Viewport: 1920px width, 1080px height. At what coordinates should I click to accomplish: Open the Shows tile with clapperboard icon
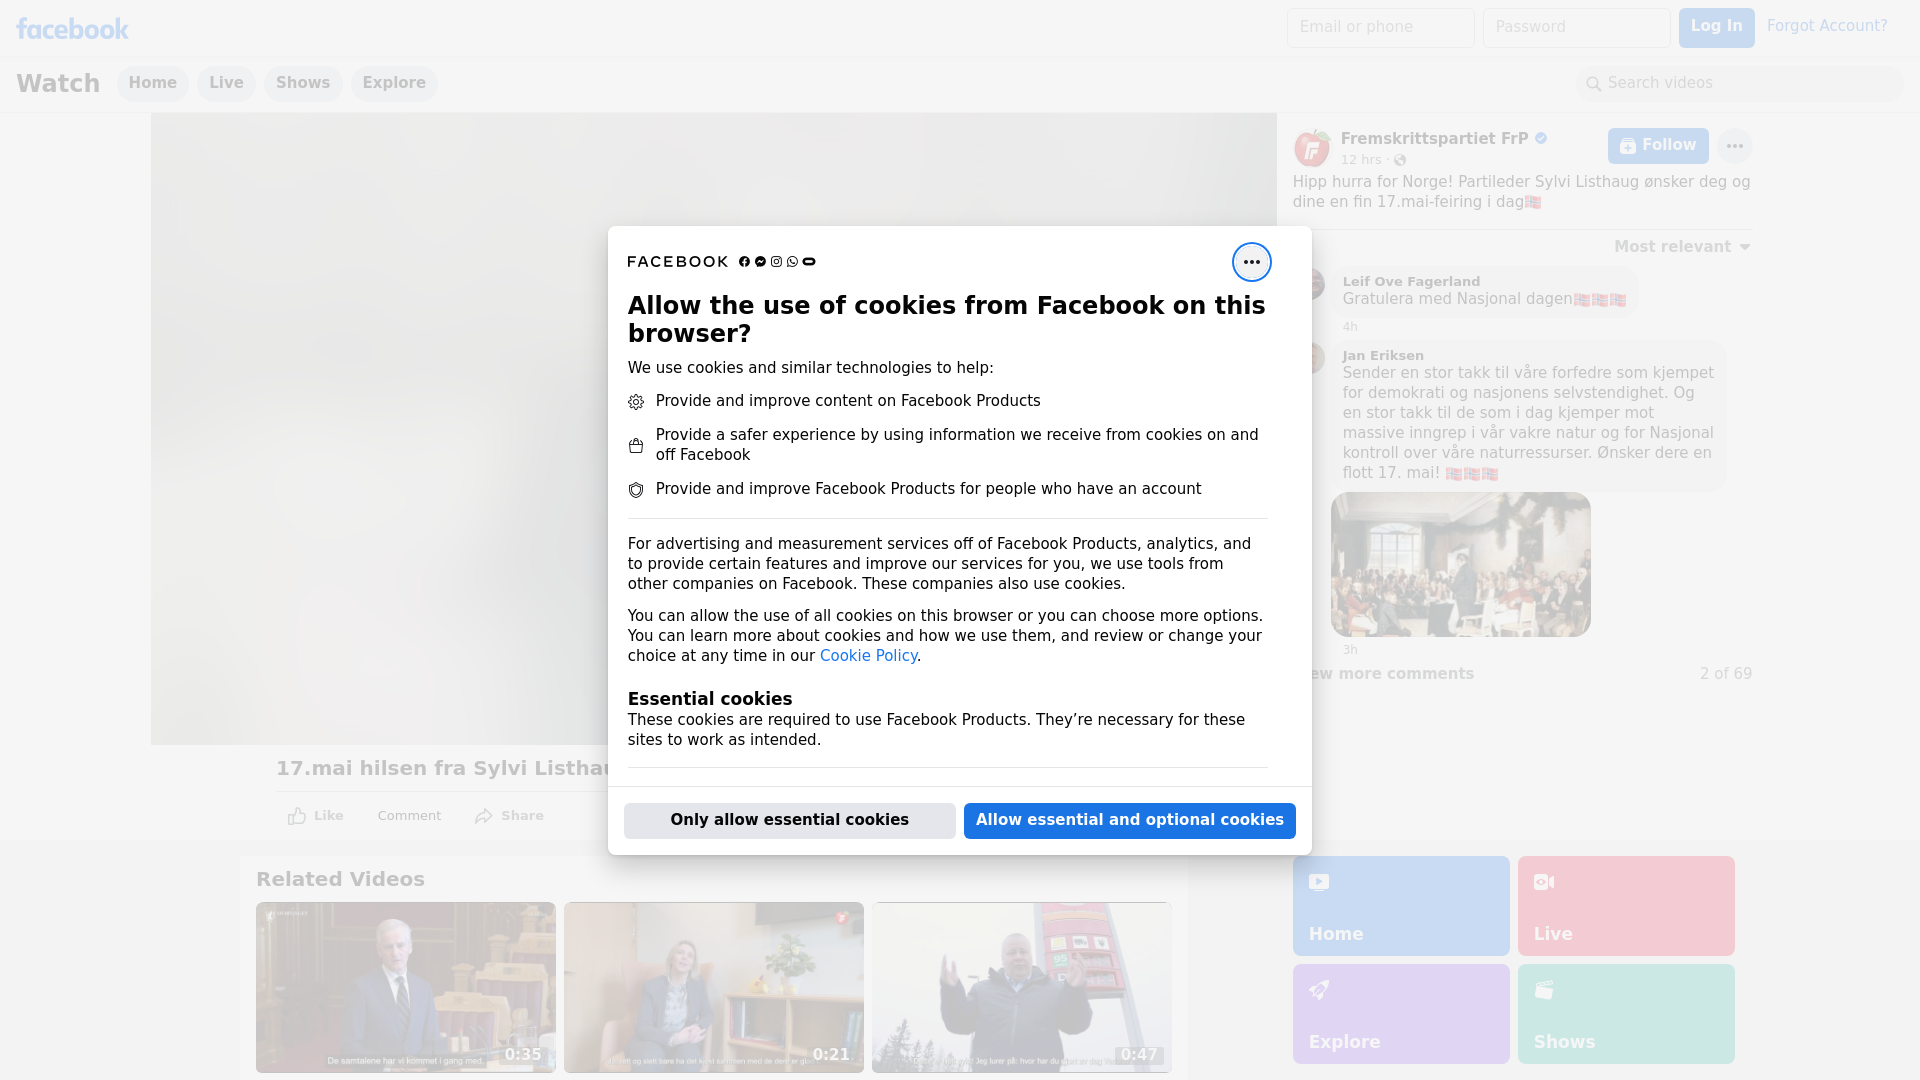[1625, 1013]
